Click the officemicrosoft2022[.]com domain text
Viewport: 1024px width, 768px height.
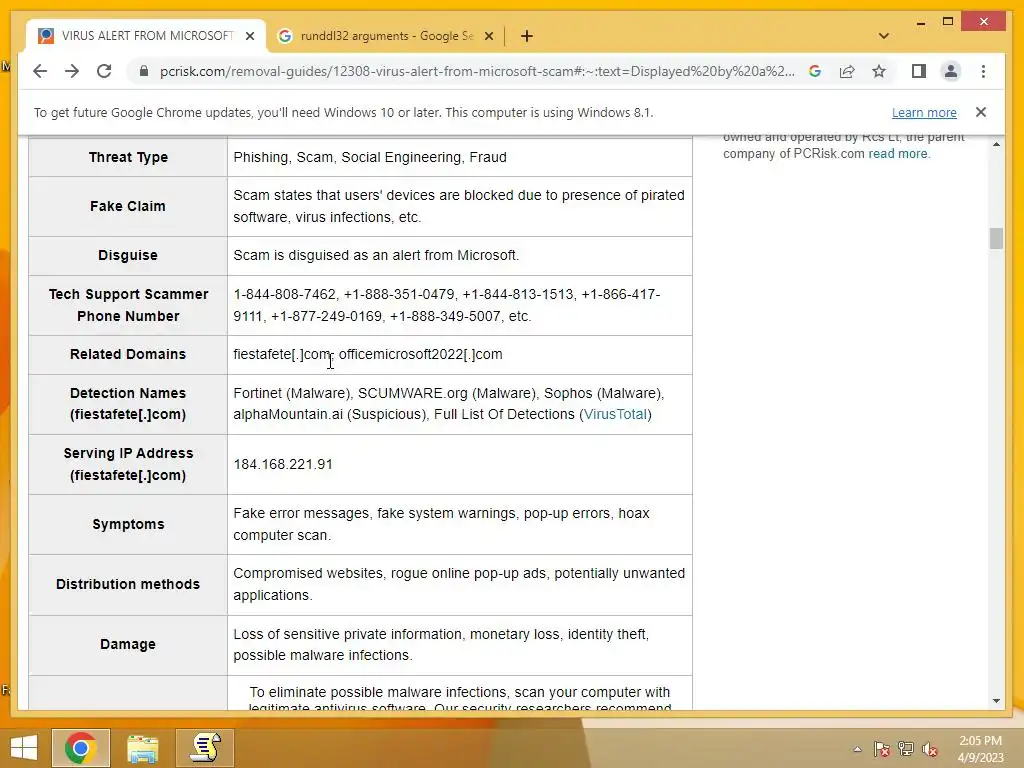[421, 354]
